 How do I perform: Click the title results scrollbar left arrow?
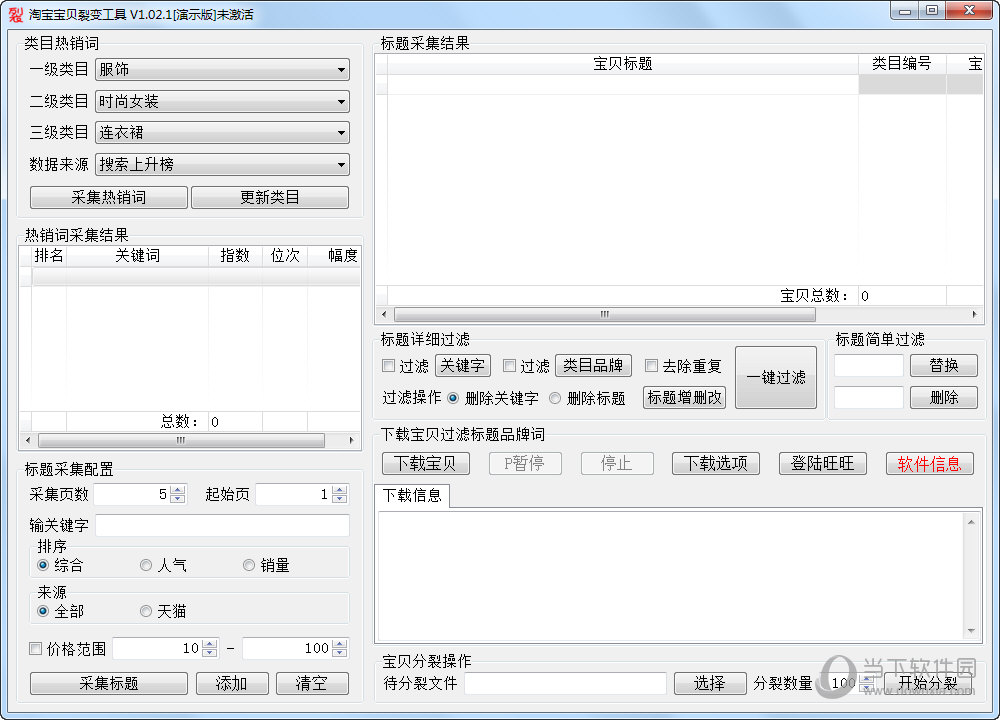(384, 314)
